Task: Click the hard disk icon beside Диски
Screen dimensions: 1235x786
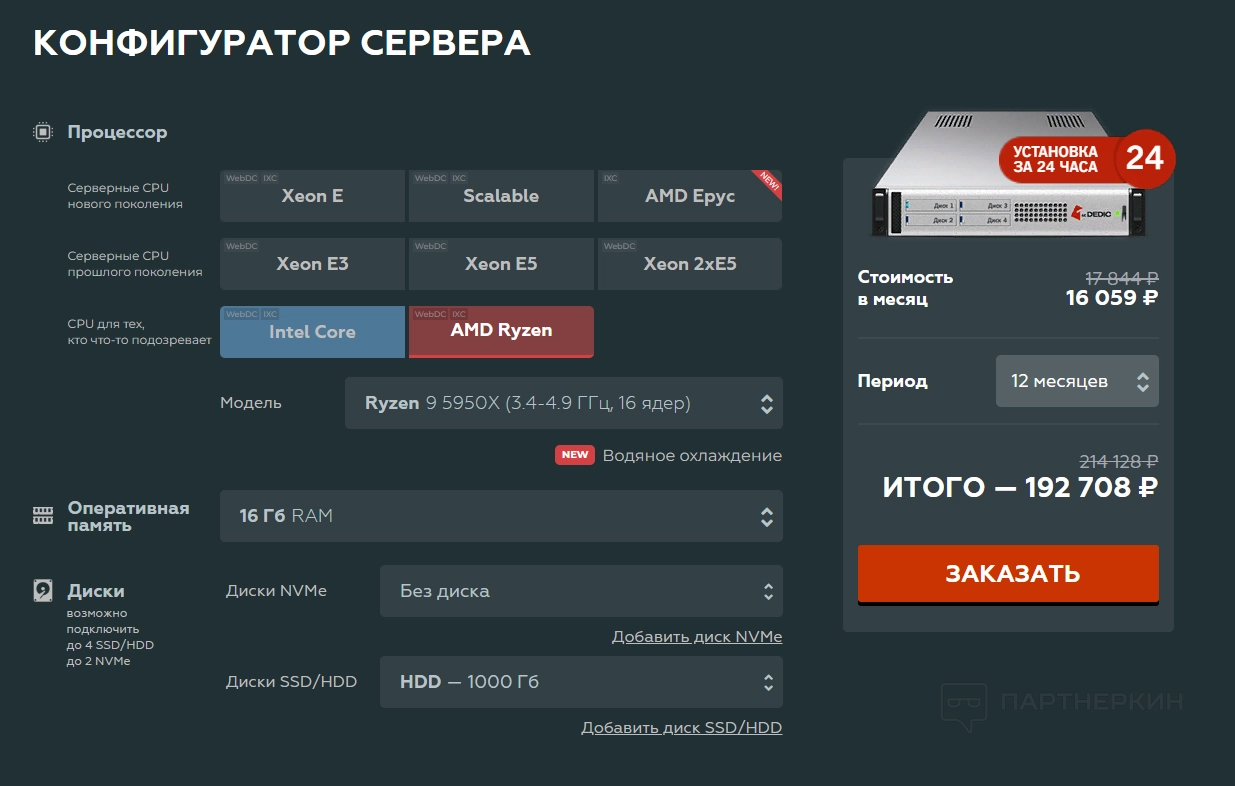Action: (43, 591)
